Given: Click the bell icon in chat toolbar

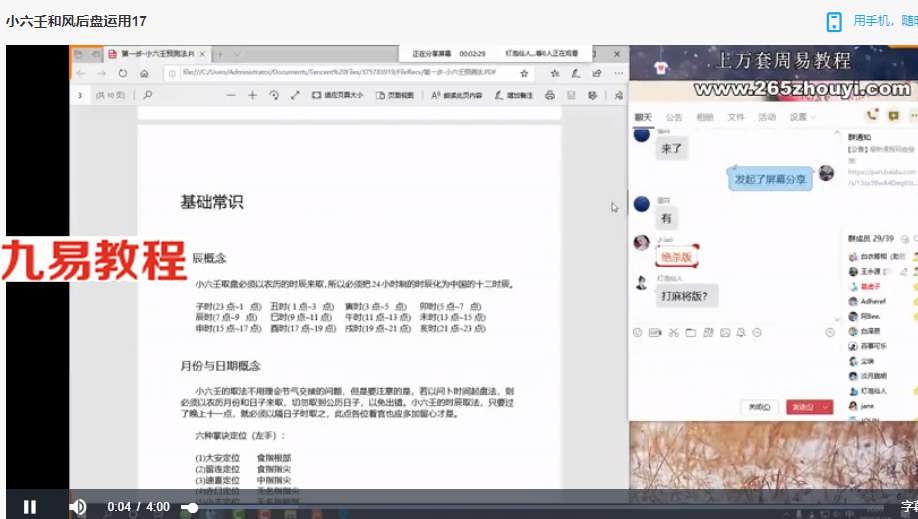Looking at the screenshot, I should (741, 333).
